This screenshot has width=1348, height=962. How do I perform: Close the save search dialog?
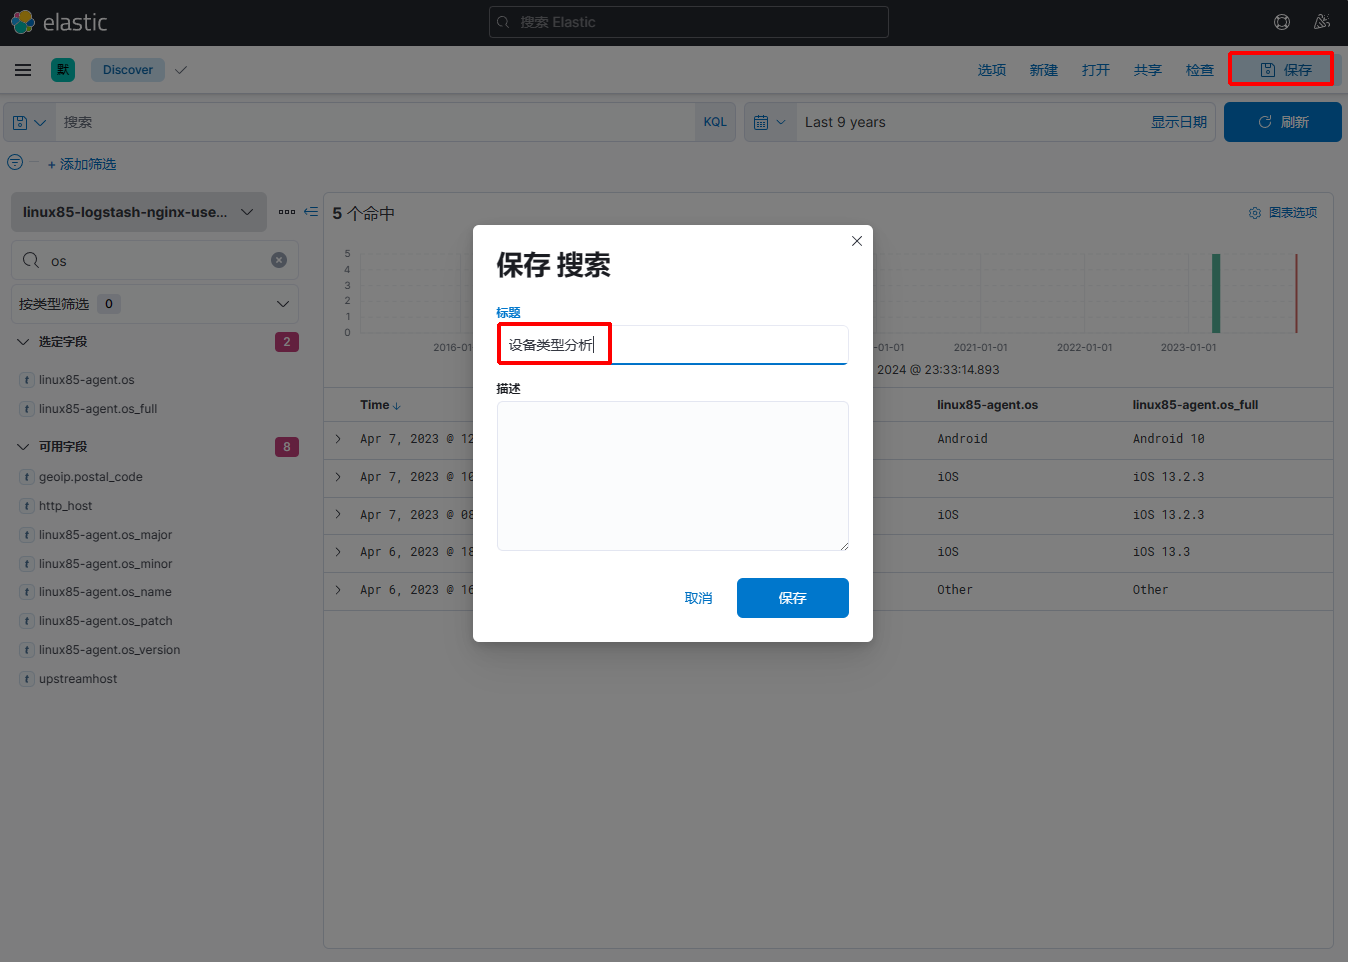pos(857,241)
